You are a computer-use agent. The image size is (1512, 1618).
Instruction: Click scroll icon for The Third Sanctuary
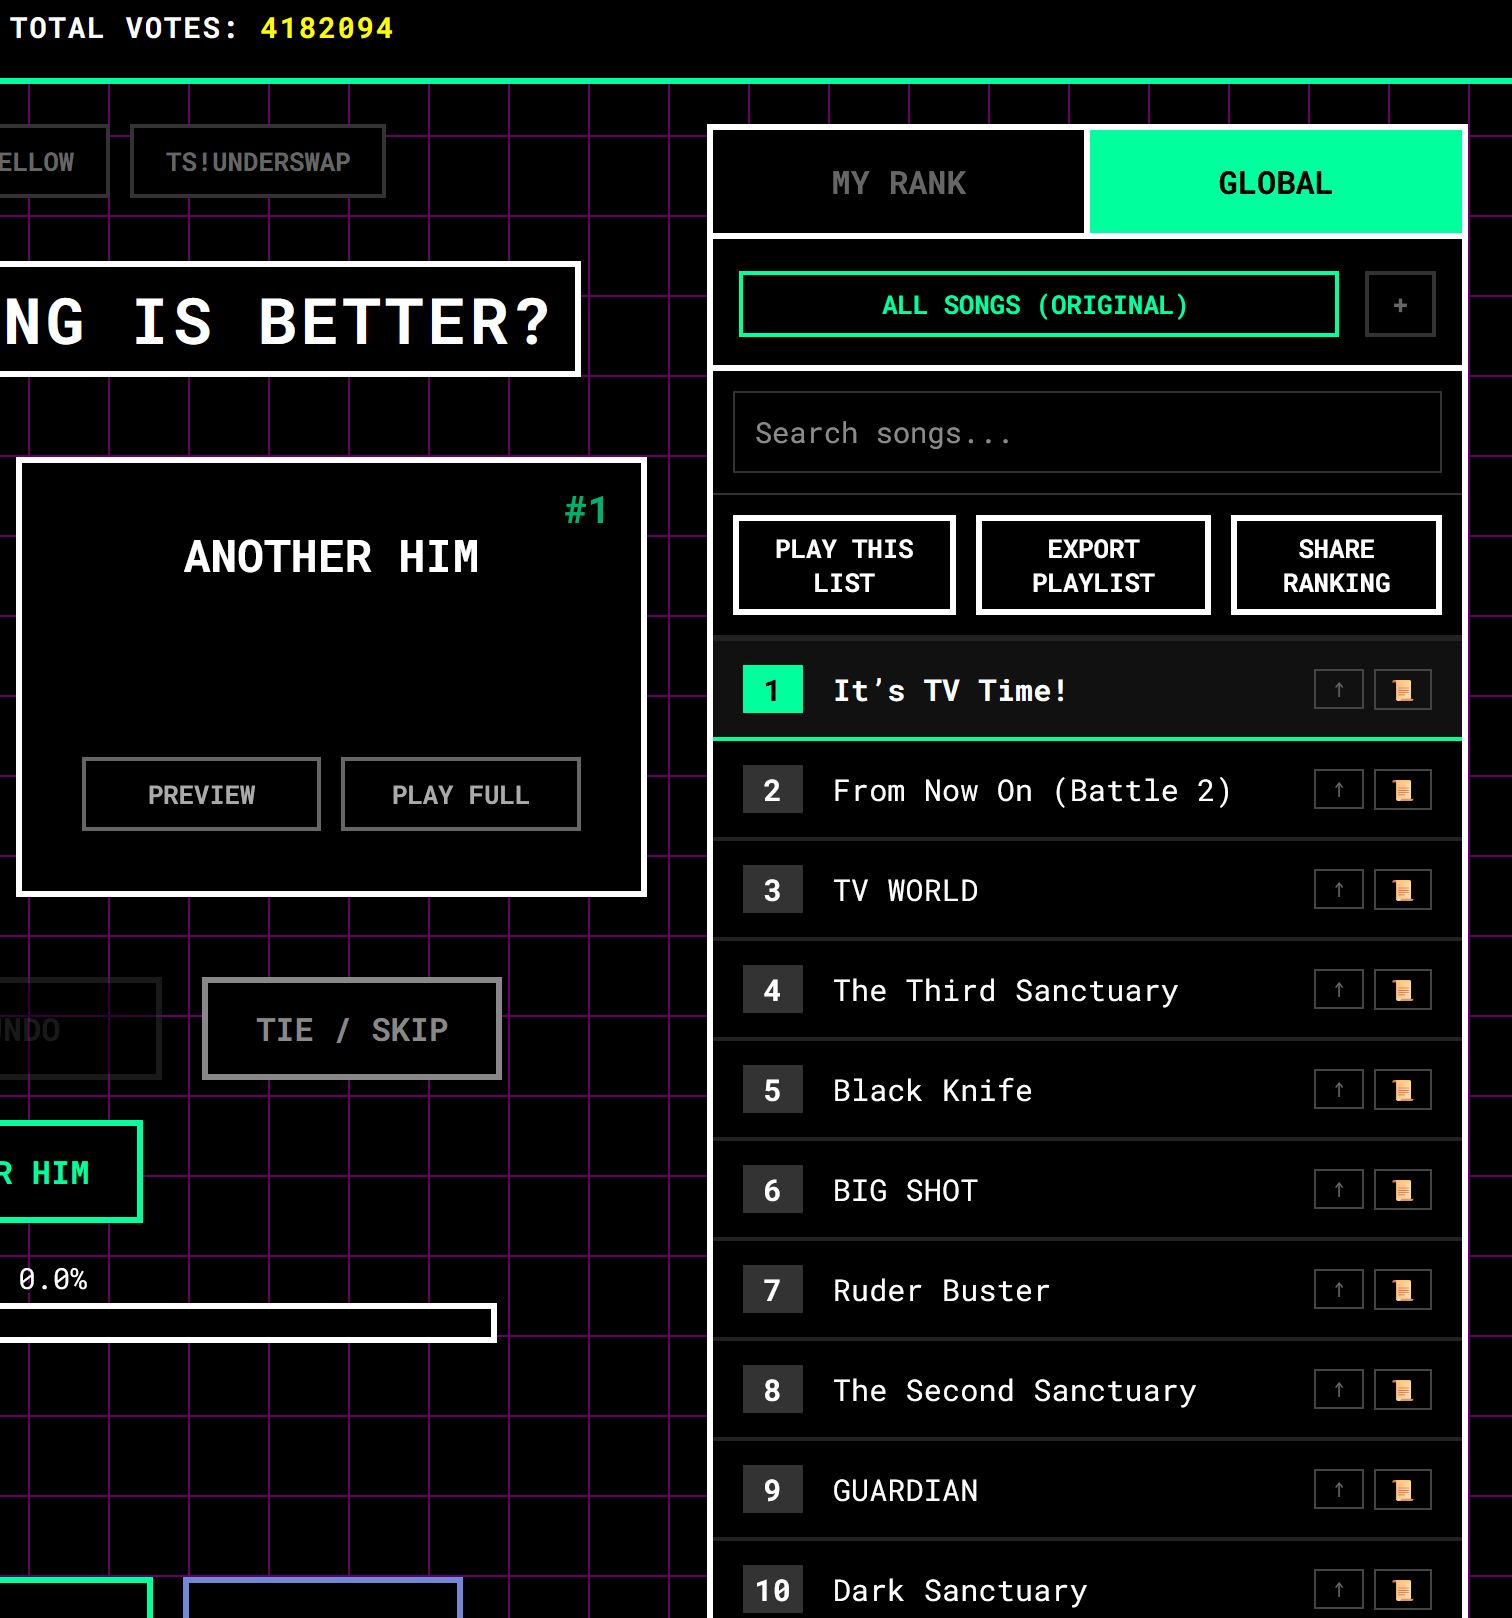click(1403, 990)
